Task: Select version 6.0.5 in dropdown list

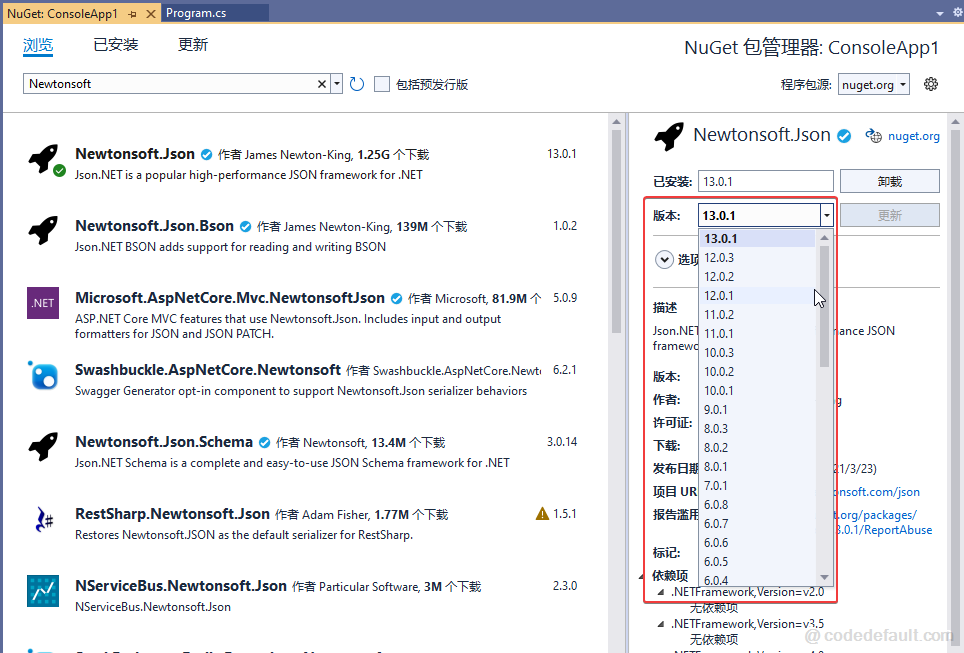Action: (757, 562)
